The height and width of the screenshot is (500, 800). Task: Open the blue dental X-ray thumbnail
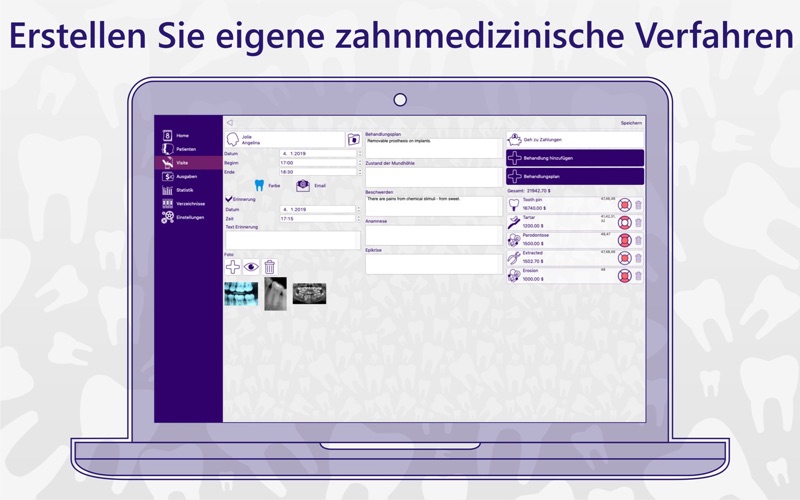tap(241, 294)
